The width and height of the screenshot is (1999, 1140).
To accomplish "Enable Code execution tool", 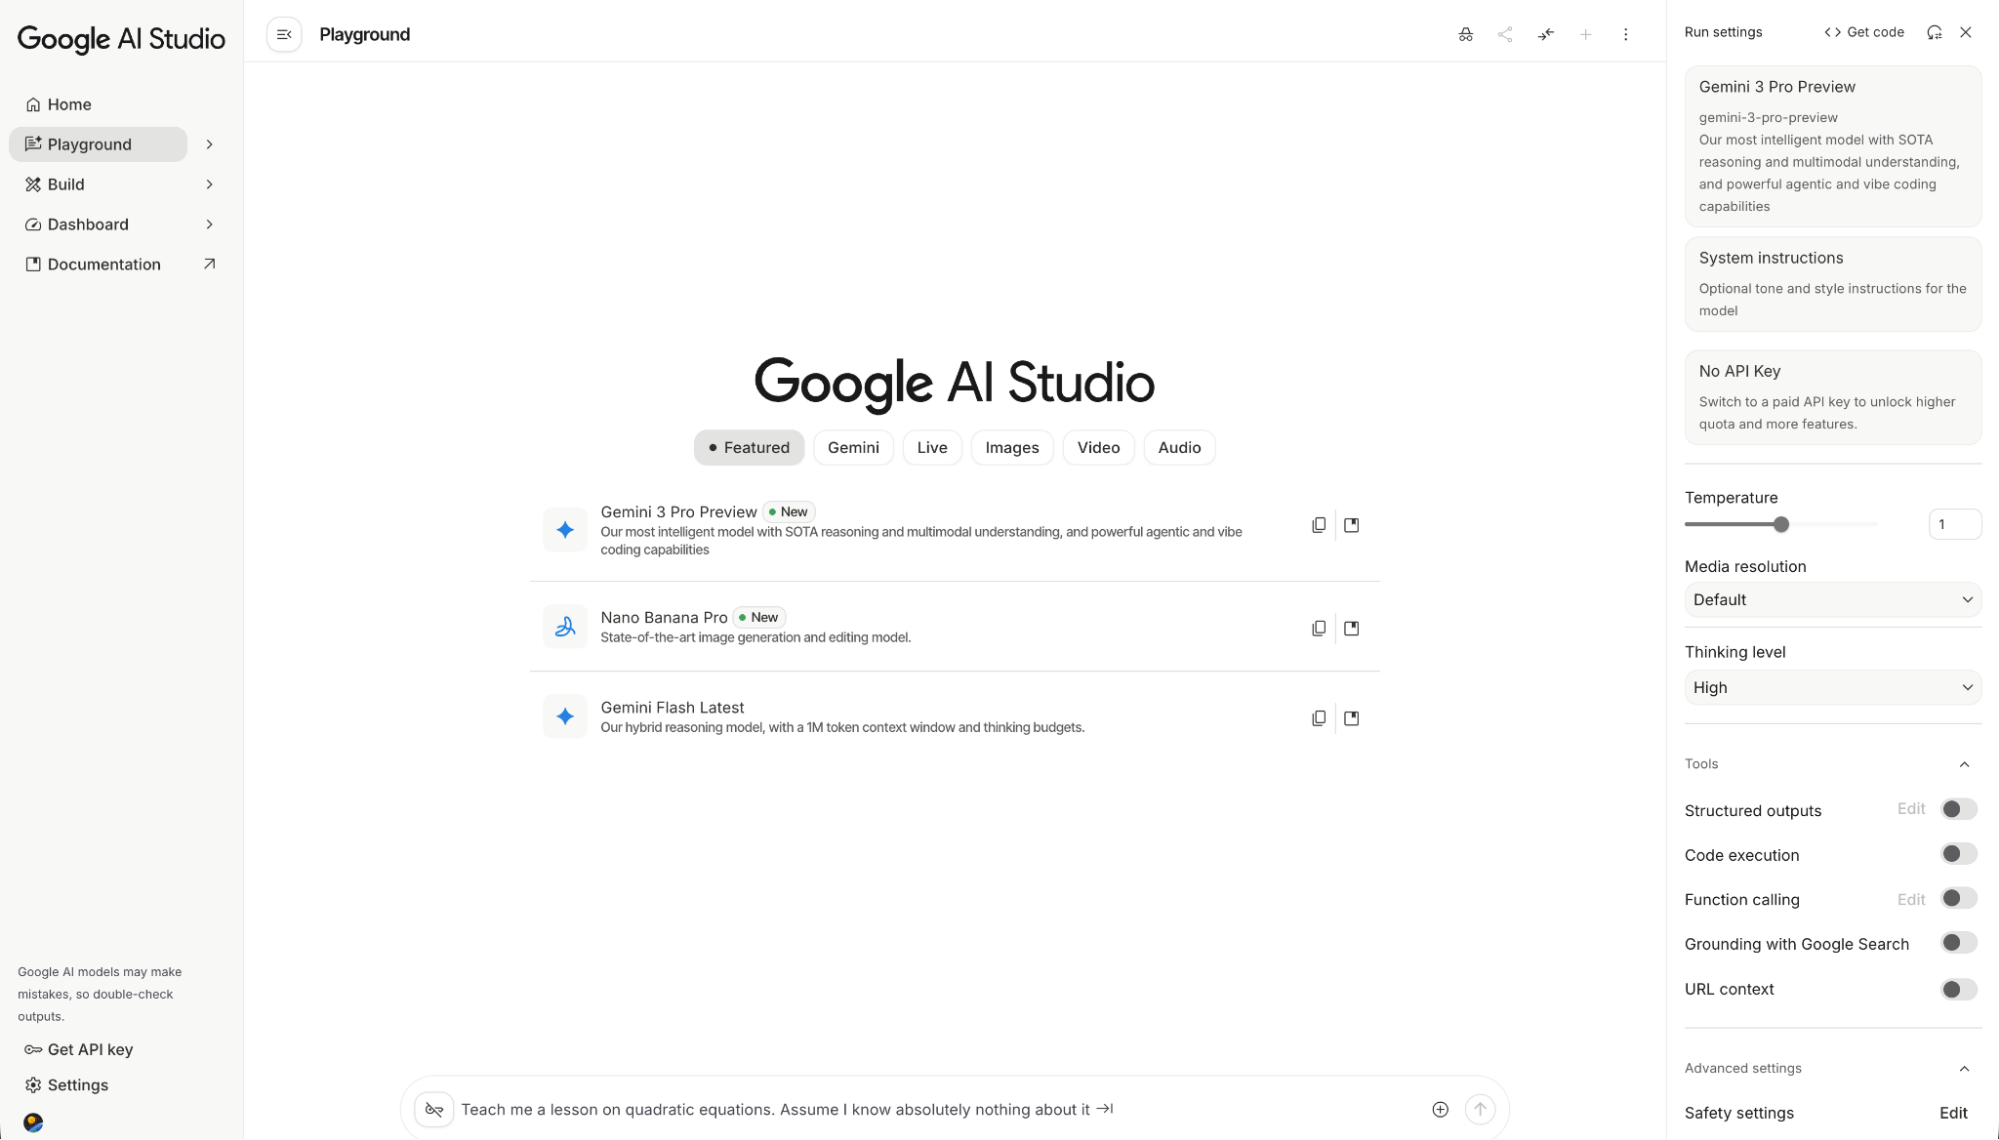I will point(1958,853).
